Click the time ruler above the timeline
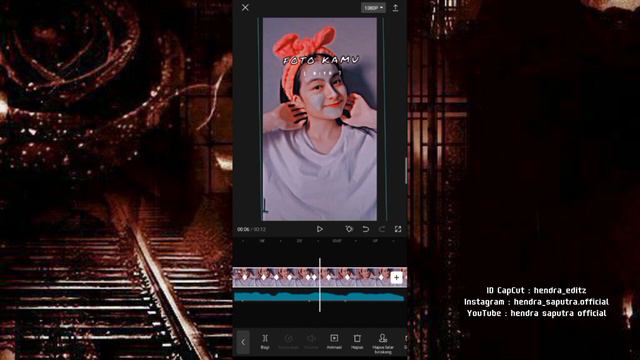Screen dimensions: 640x360 click(320, 241)
